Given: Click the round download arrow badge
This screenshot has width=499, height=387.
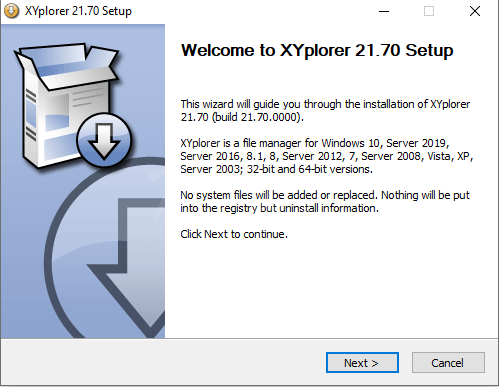Looking at the screenshot, I should point(104,140).
